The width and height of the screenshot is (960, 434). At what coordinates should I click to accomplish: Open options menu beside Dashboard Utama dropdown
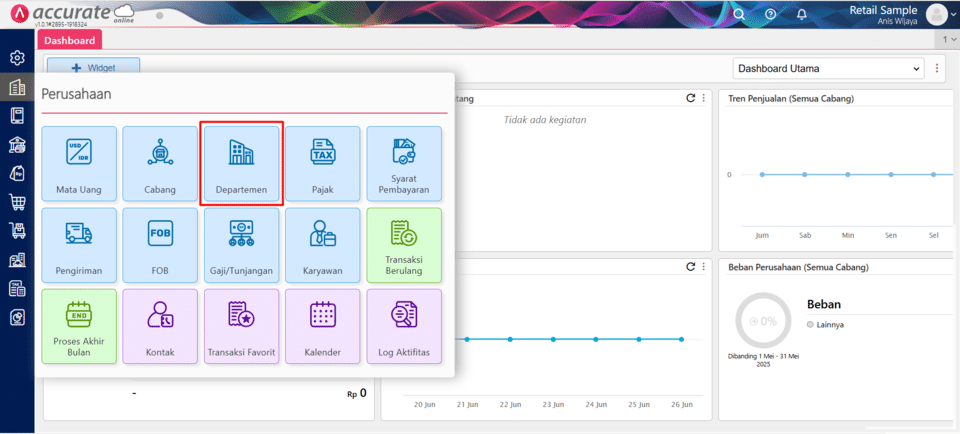(x=937, y=69)
